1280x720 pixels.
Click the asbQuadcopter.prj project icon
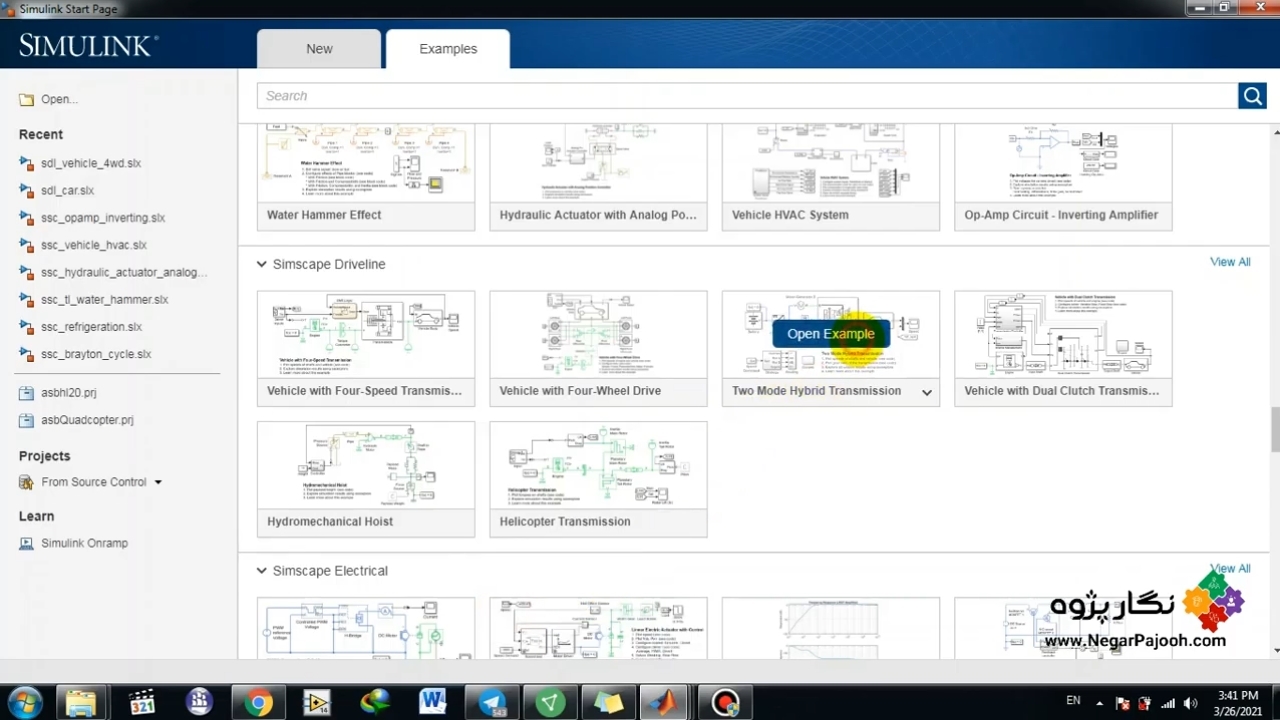click(26, 420)
